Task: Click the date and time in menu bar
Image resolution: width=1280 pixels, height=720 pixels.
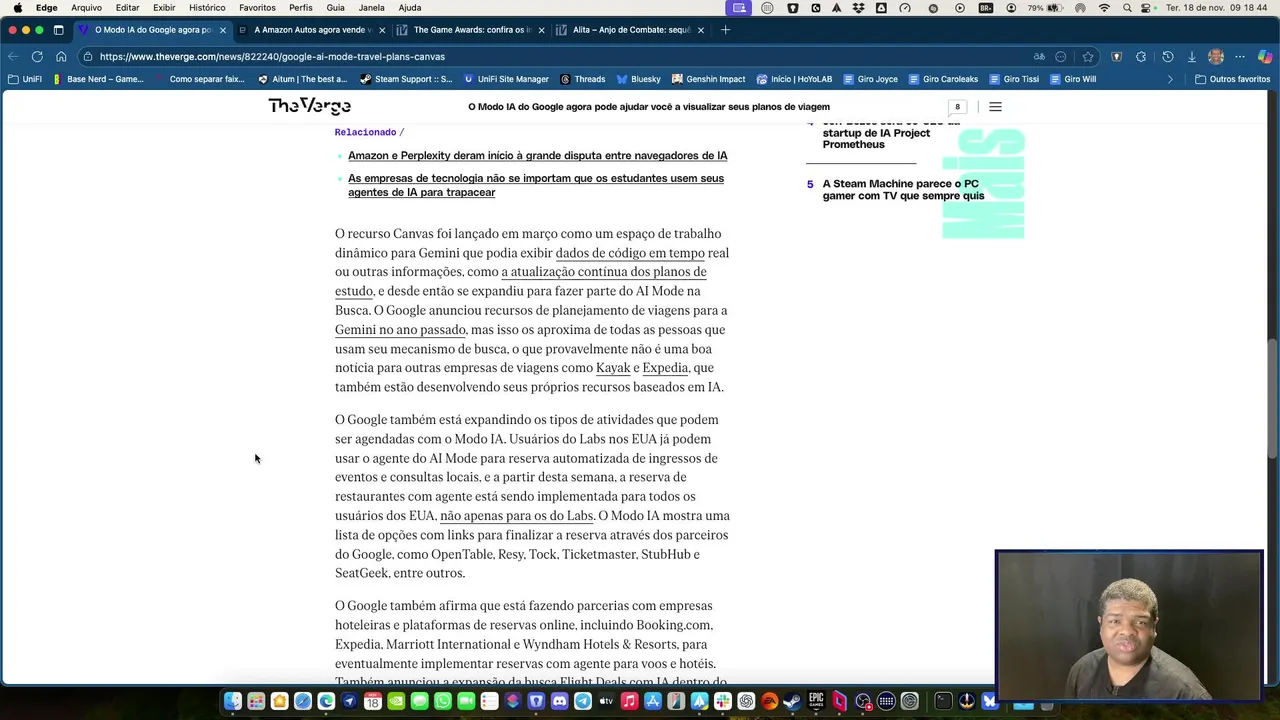Action: 1219,8
